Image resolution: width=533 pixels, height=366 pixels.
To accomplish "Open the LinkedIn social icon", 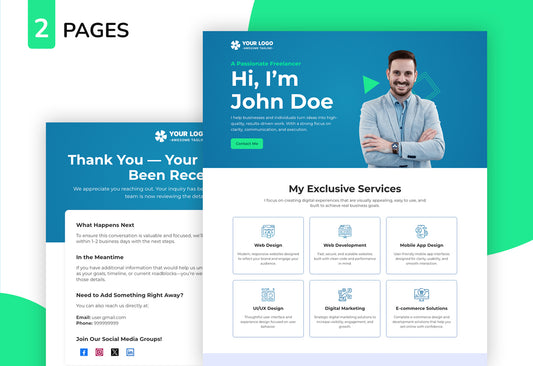I will (130, 352).
